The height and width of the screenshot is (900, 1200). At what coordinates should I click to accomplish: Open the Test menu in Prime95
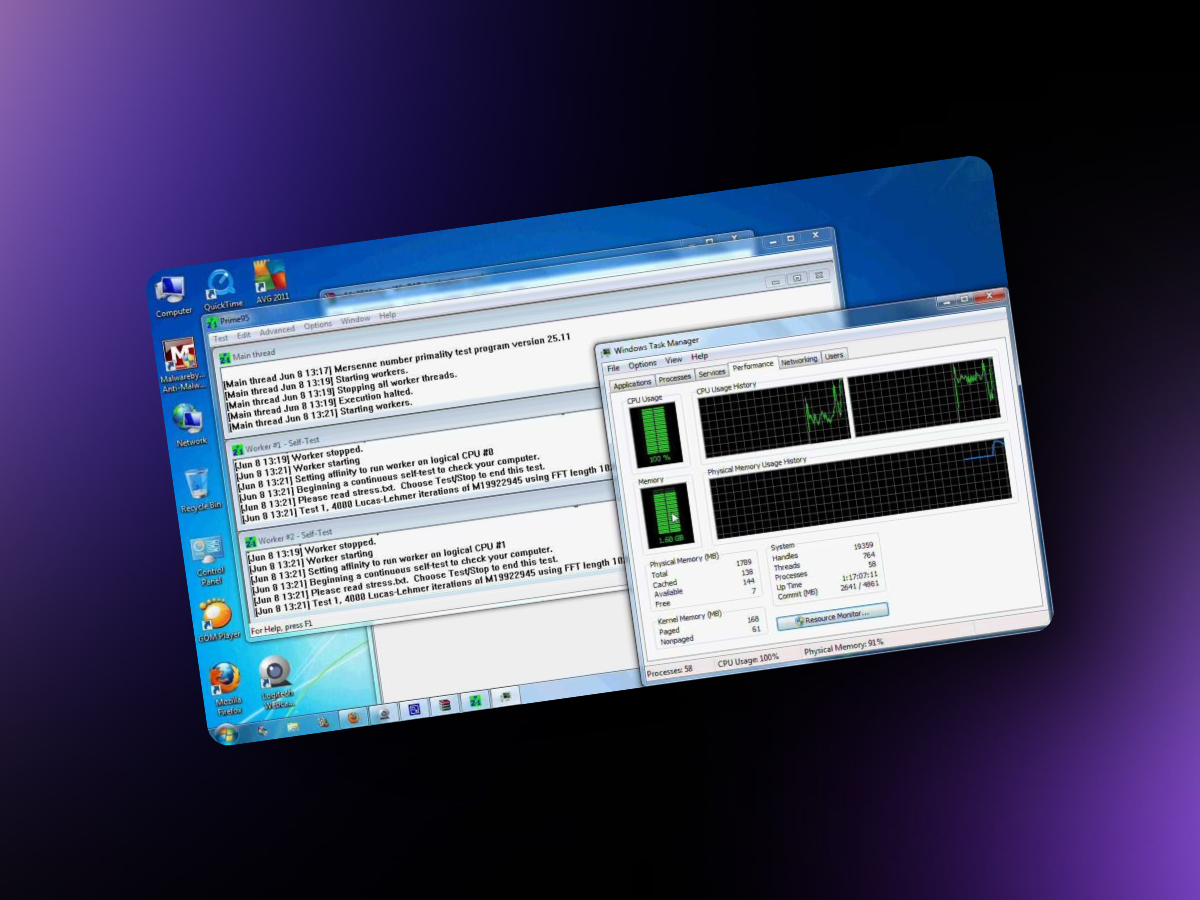tap(221, 339)
